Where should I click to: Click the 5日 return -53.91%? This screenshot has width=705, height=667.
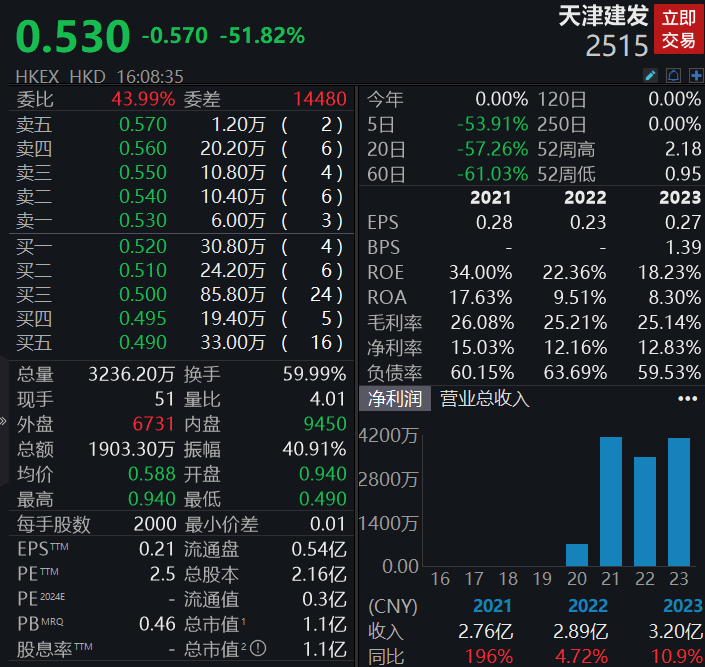[x=493, y=124]
